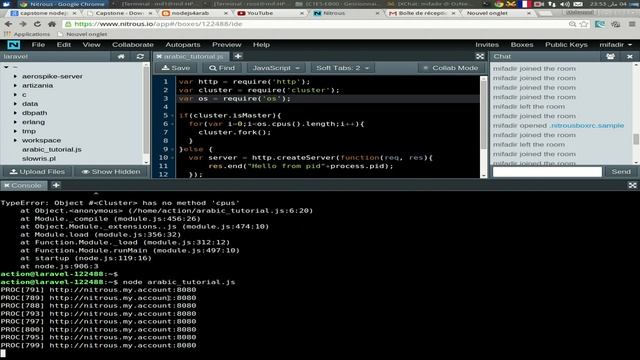The width and height of the screenshot is (640, 360).
Task: Send the chat message
Action: (x=621, y=172)
